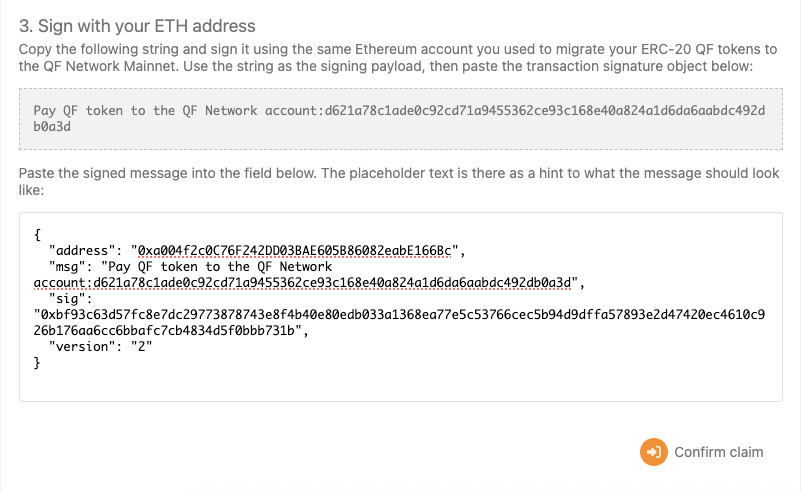Click the opening curly brace in the textarea

[x=37, y=234]
